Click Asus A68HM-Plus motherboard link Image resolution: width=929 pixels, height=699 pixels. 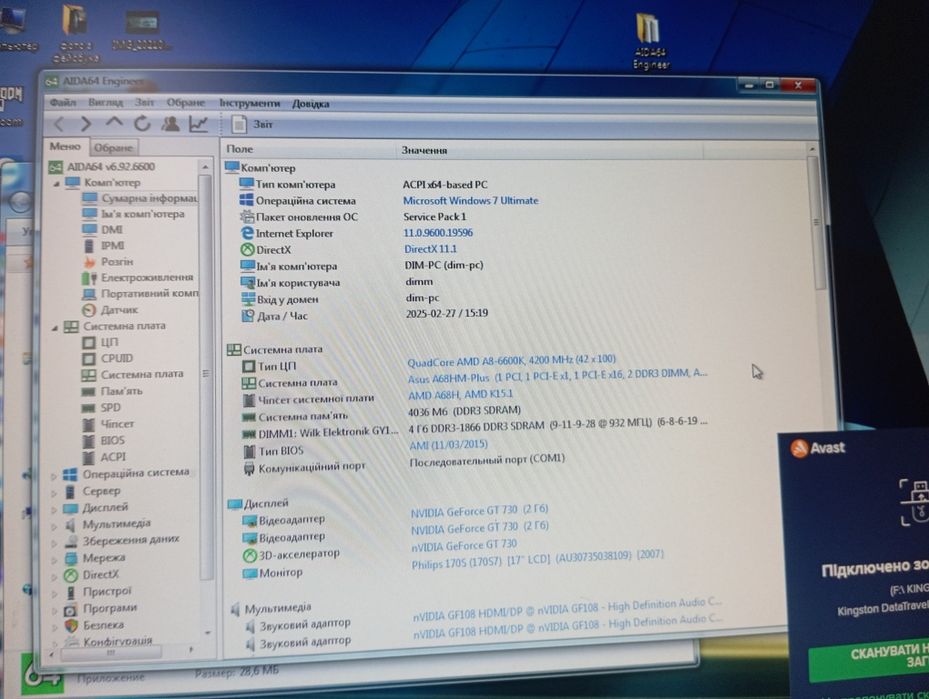(557, 376)
